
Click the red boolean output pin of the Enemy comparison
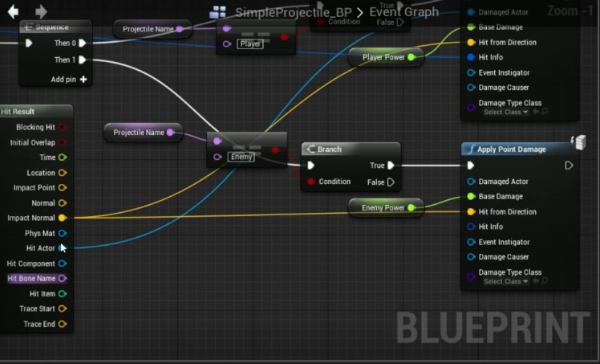275,150
